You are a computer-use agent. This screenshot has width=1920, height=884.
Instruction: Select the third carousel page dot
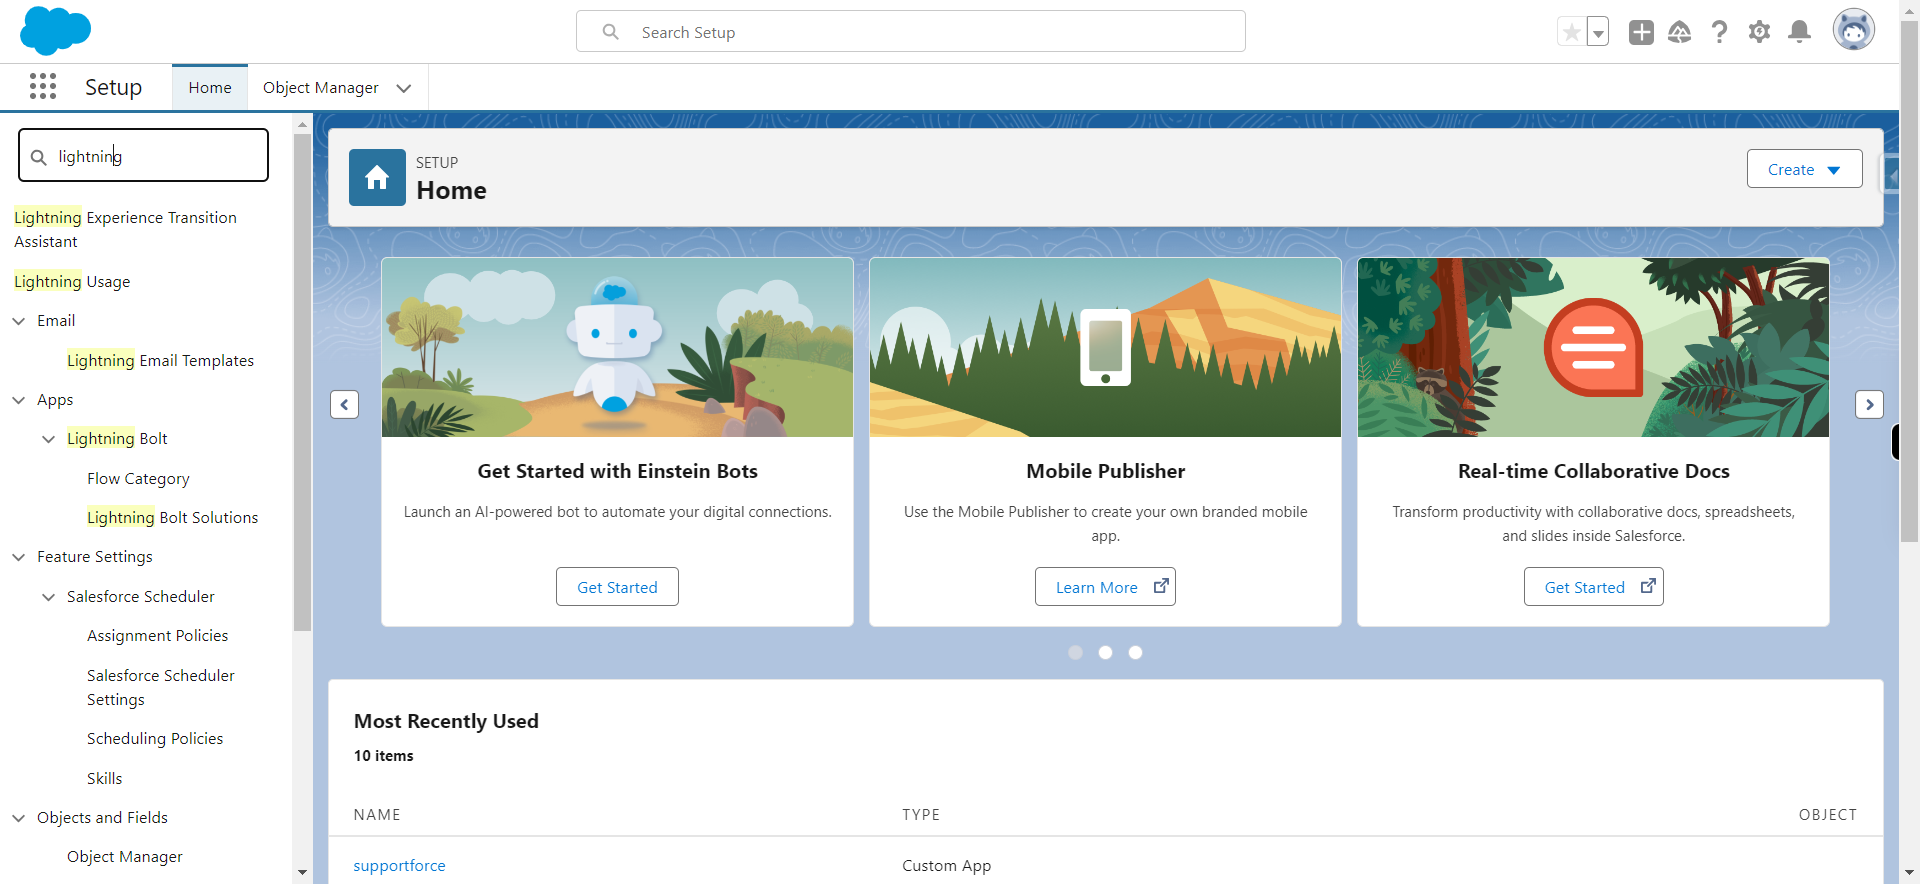1135,652
